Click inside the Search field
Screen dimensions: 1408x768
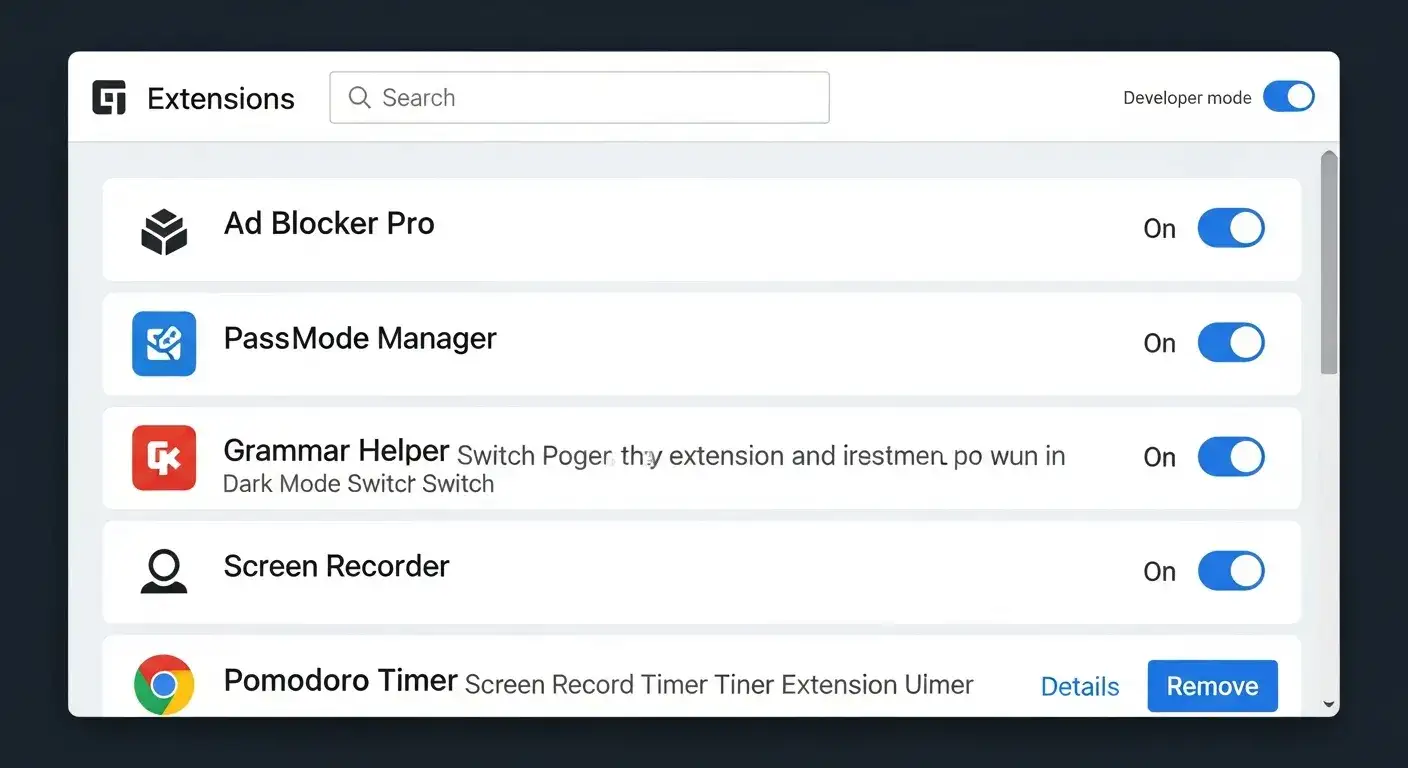pyautogui.click(x=580, y=97)
